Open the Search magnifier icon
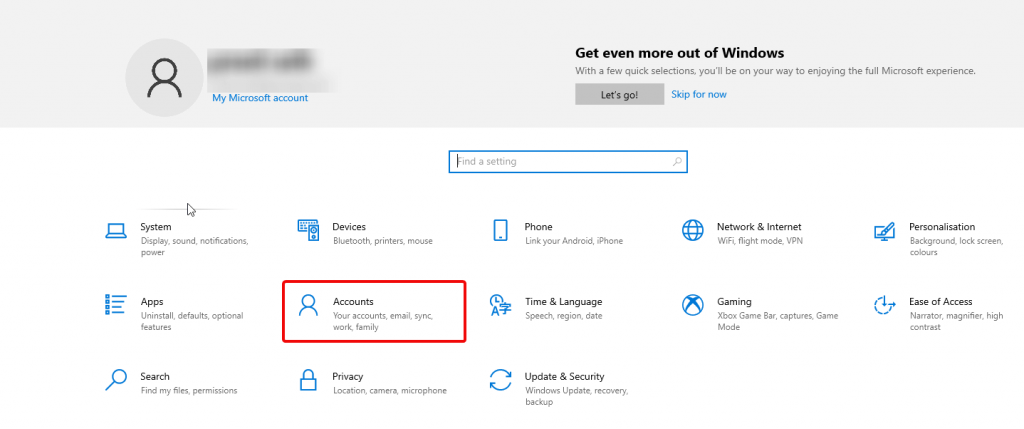Viewport: 1024px width, 429px height. (x=116, y=379)
